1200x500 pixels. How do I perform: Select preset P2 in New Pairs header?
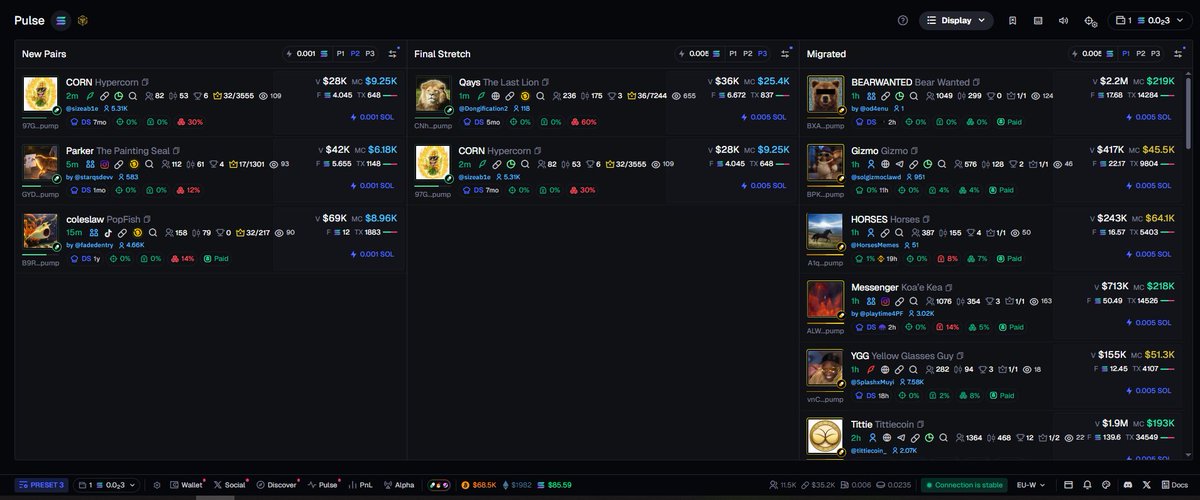pos(355,53)
